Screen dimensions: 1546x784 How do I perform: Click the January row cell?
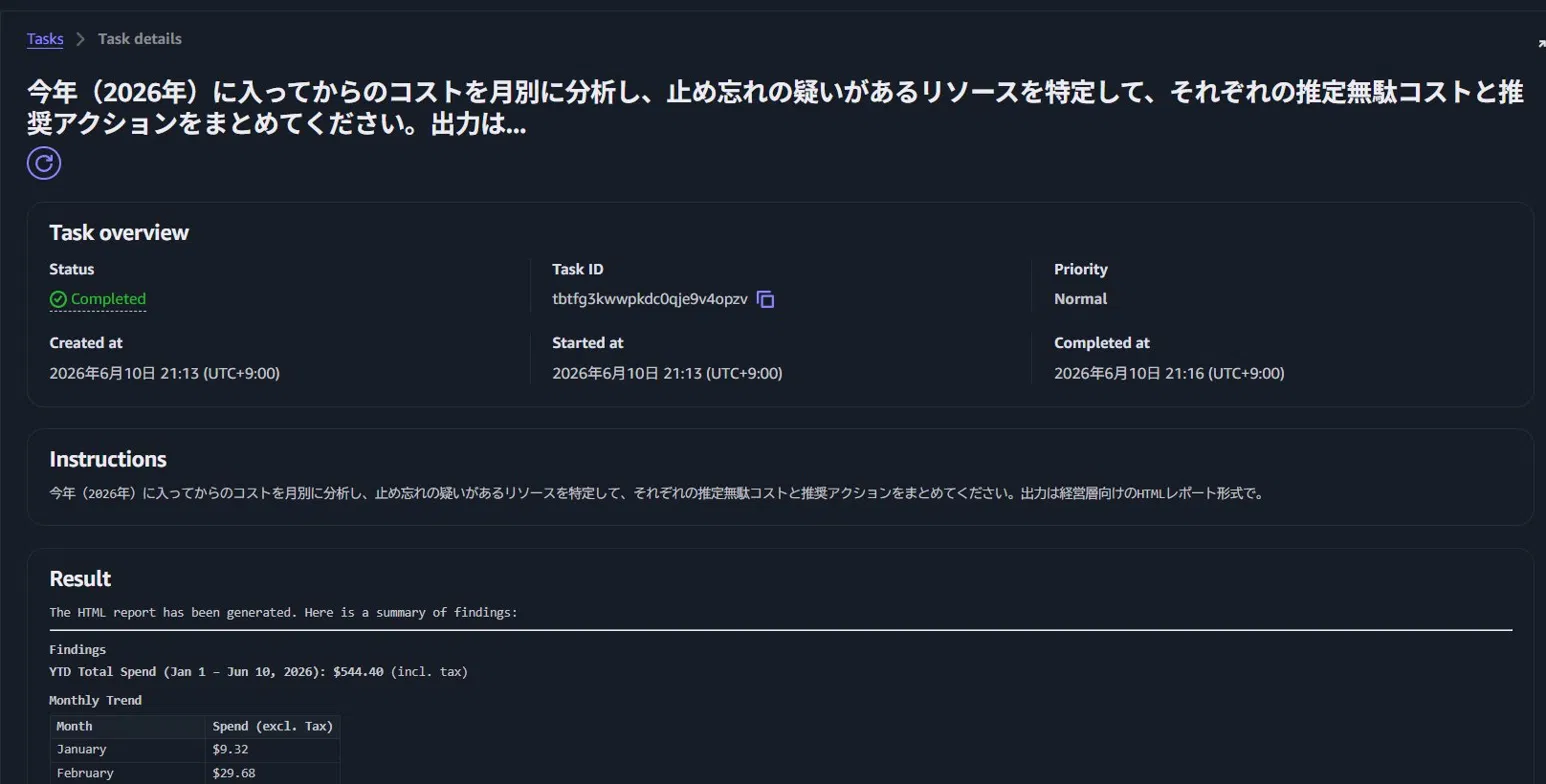coord(127,749)
